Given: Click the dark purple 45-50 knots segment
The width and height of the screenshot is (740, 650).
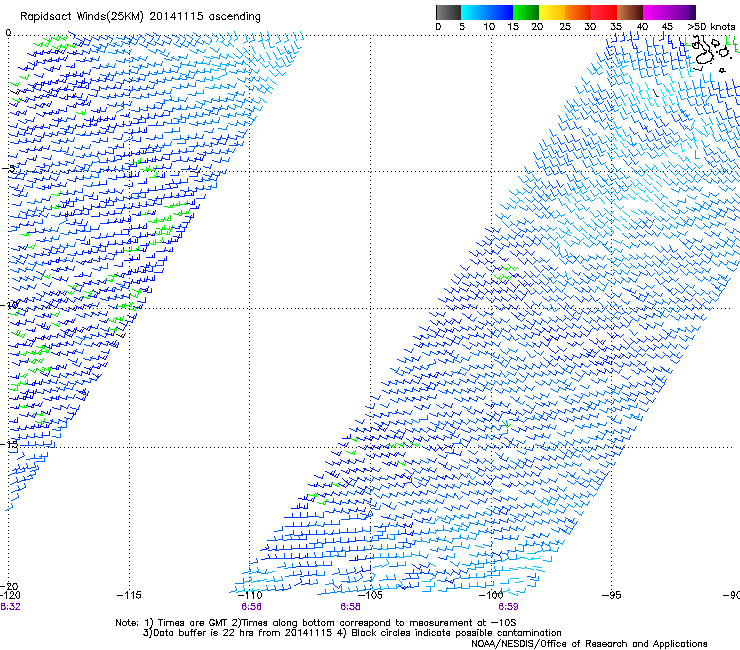Looking at the screenshot, I should click(x=682, y=12).
